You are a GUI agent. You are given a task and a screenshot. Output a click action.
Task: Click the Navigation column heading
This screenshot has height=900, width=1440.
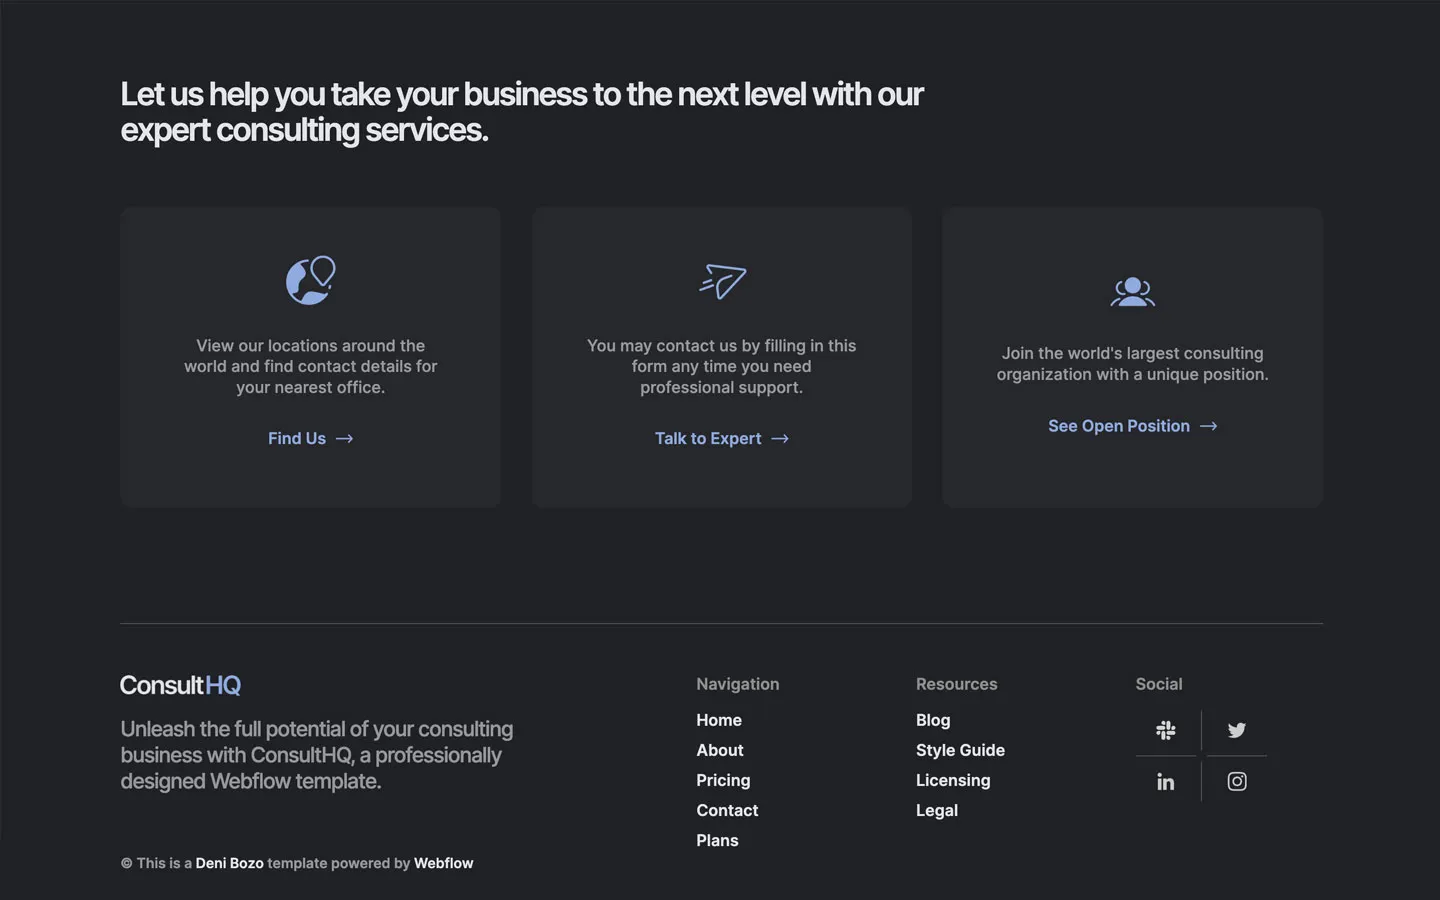pos(738,684)
